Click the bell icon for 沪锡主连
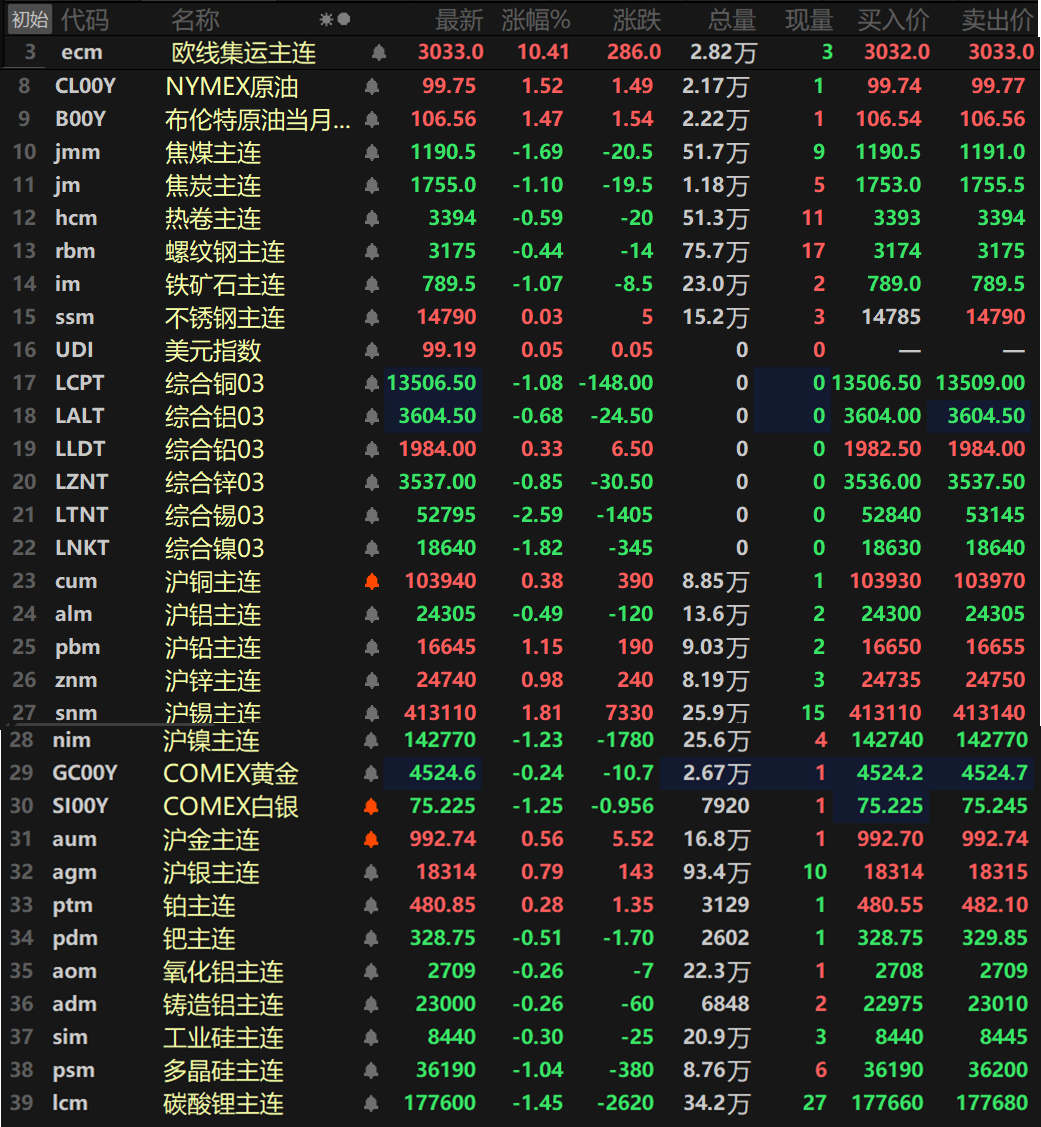 coord(372,714)
